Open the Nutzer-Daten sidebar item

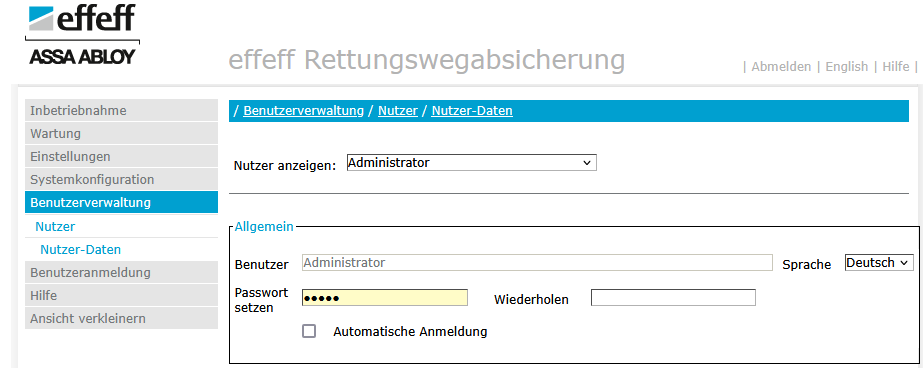[x=81, y=250]
